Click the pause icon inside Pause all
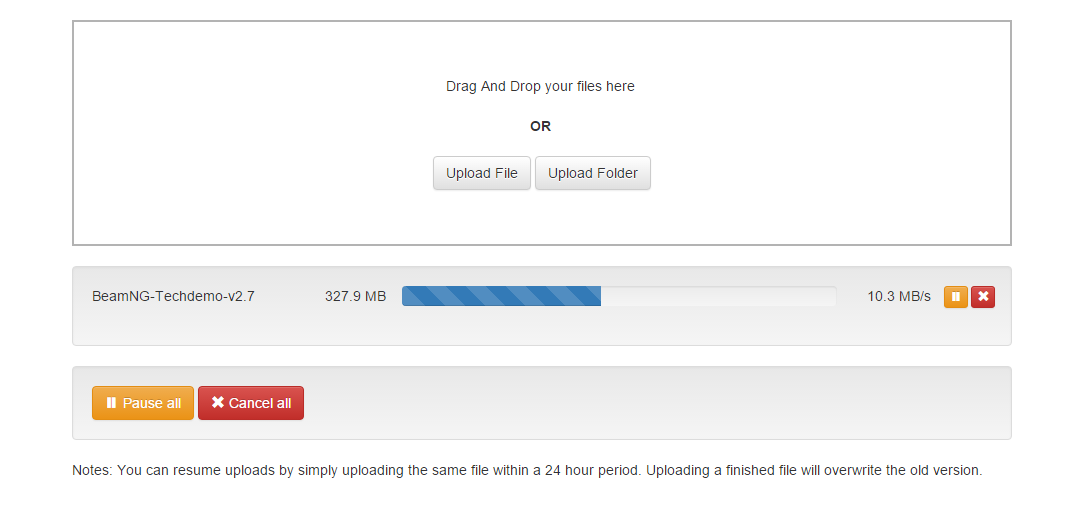1084x505 pixels. pos(111,403)
